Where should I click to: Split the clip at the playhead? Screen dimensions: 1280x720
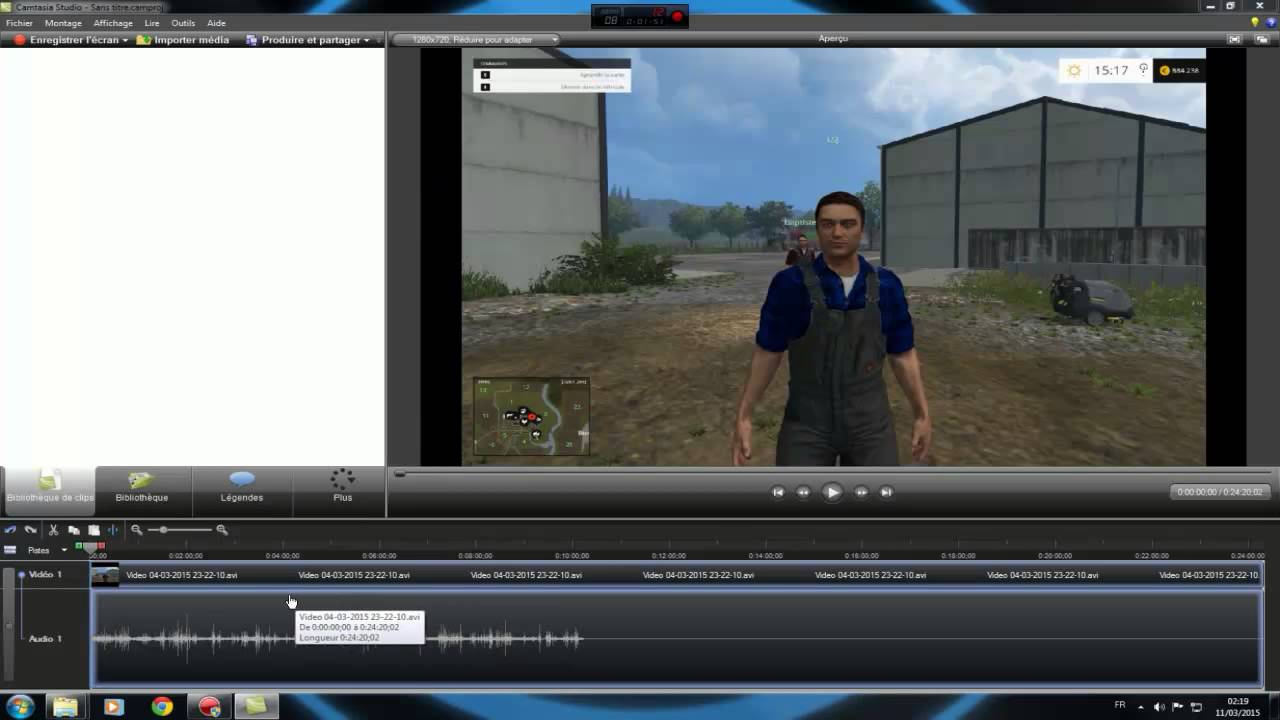pyautogui.click(x=113, y=530)
